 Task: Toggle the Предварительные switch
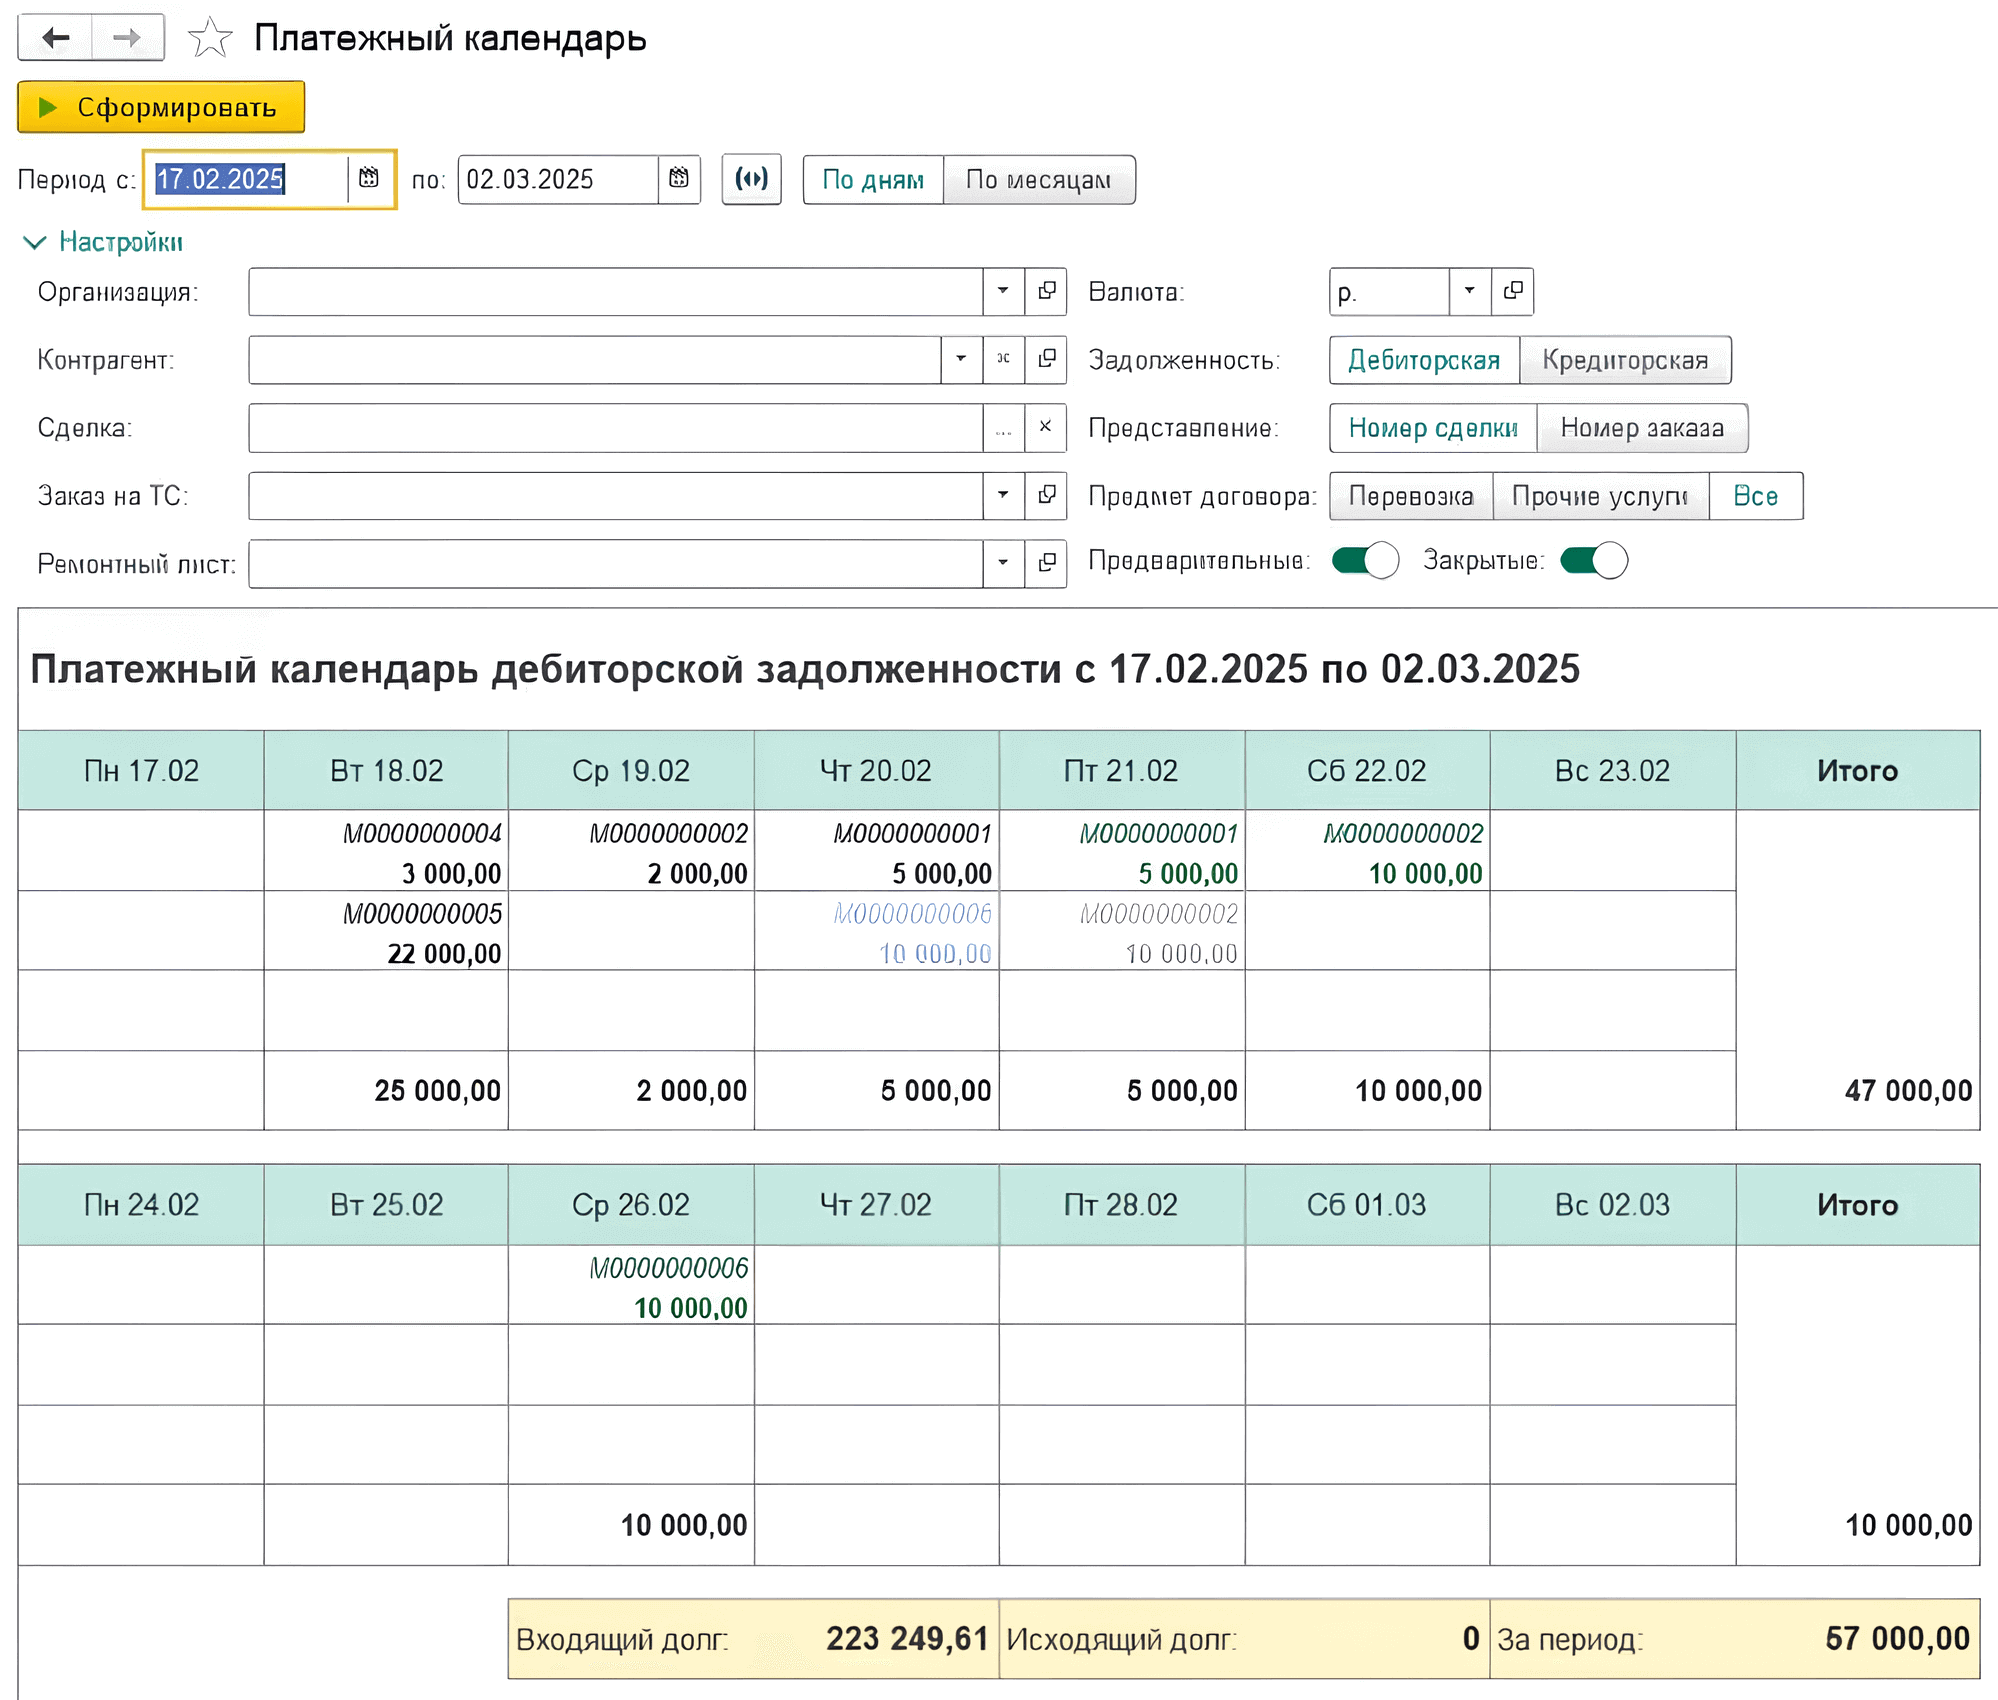click(x=1365, y=560)
